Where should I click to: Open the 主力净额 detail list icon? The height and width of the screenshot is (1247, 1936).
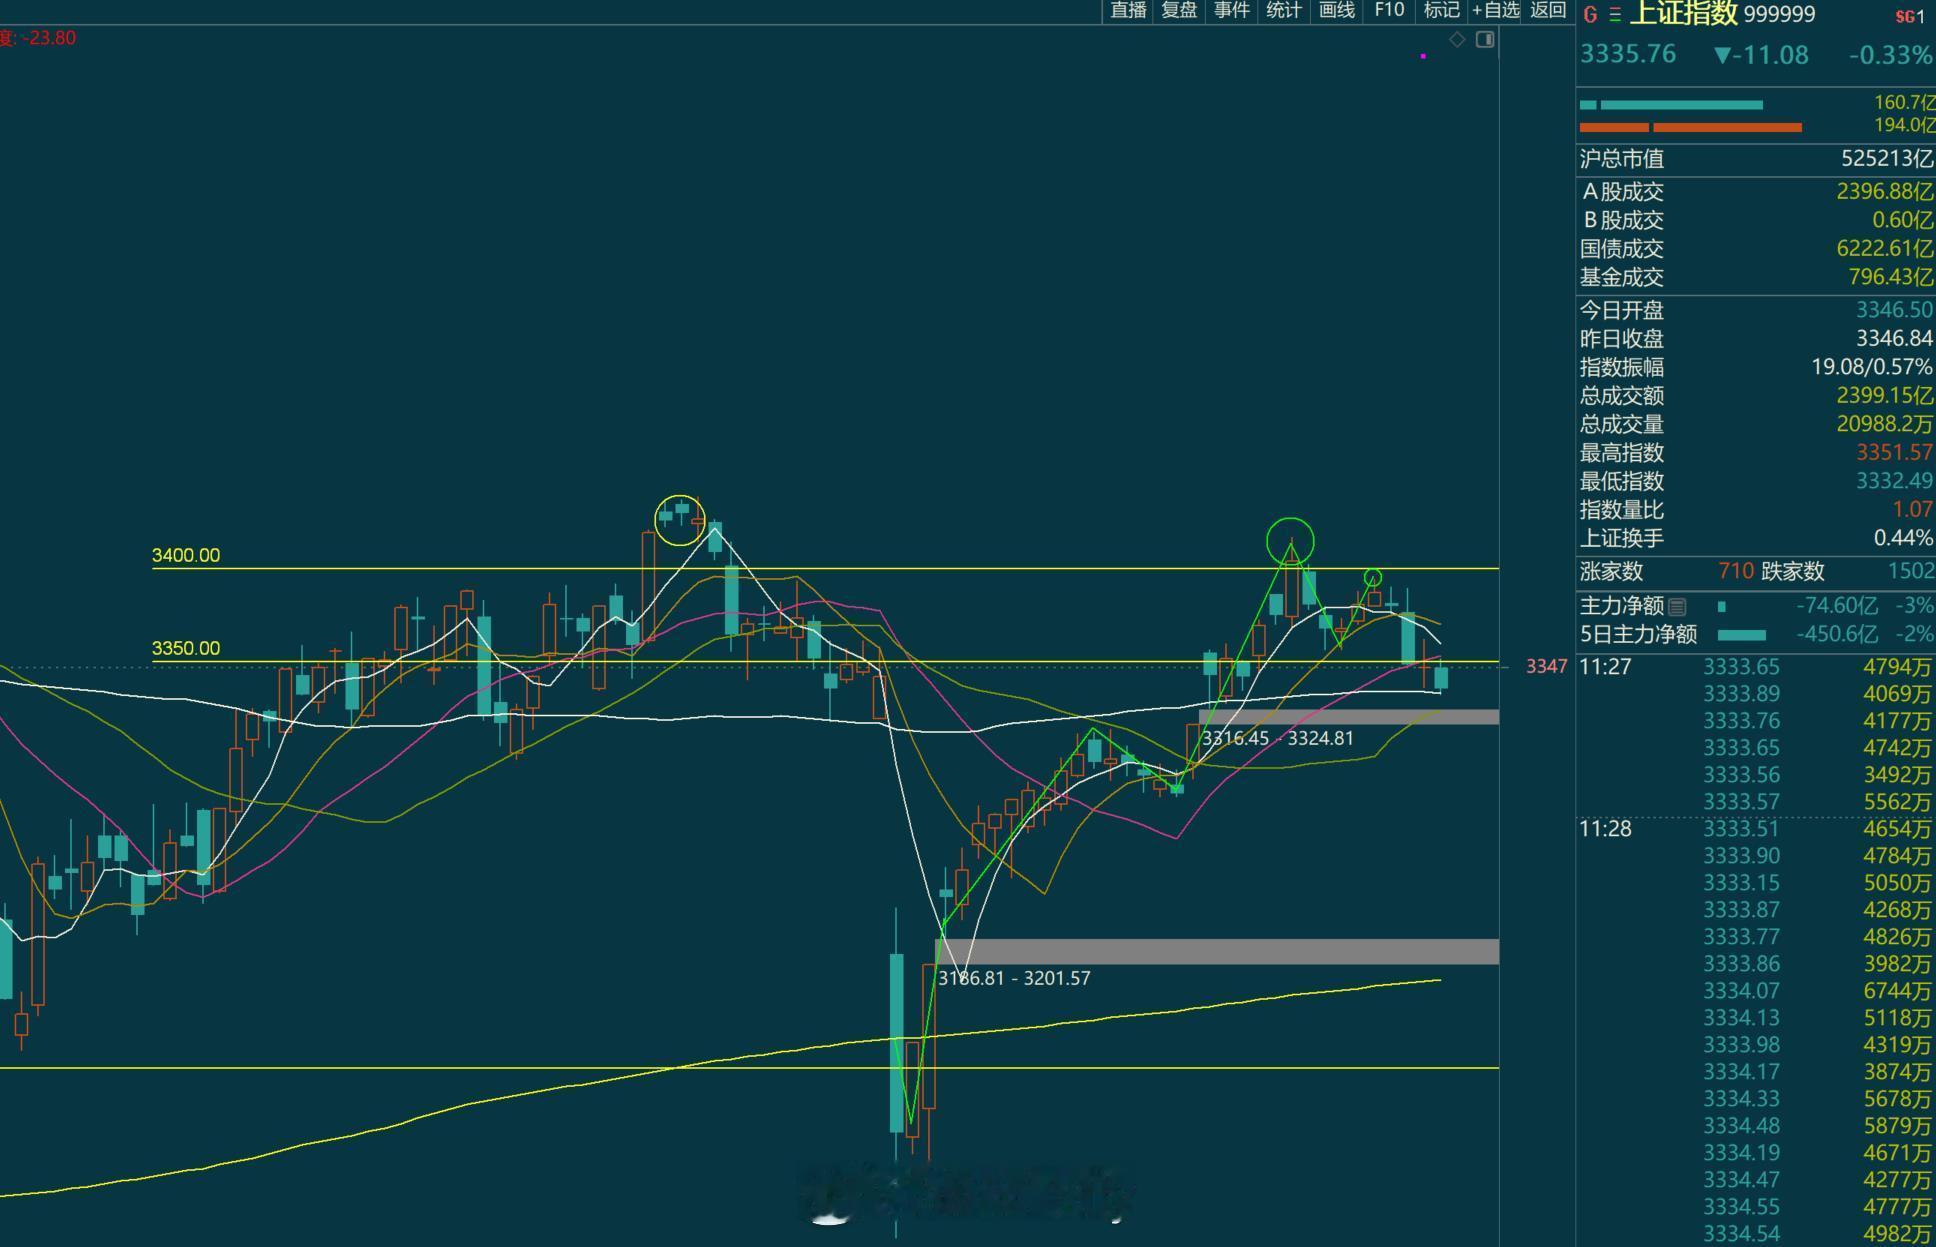tap(1678, 606)
